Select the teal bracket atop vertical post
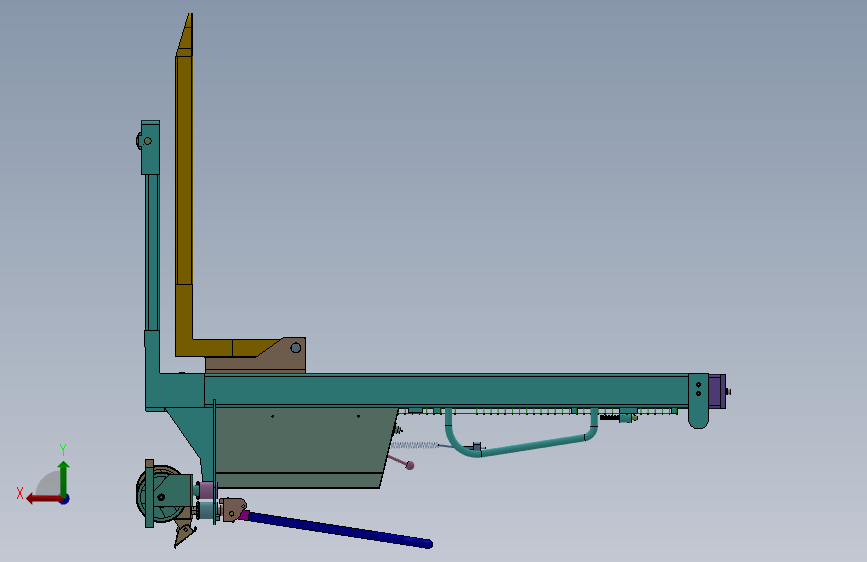The image size is (867, 562). coord(149,147)
